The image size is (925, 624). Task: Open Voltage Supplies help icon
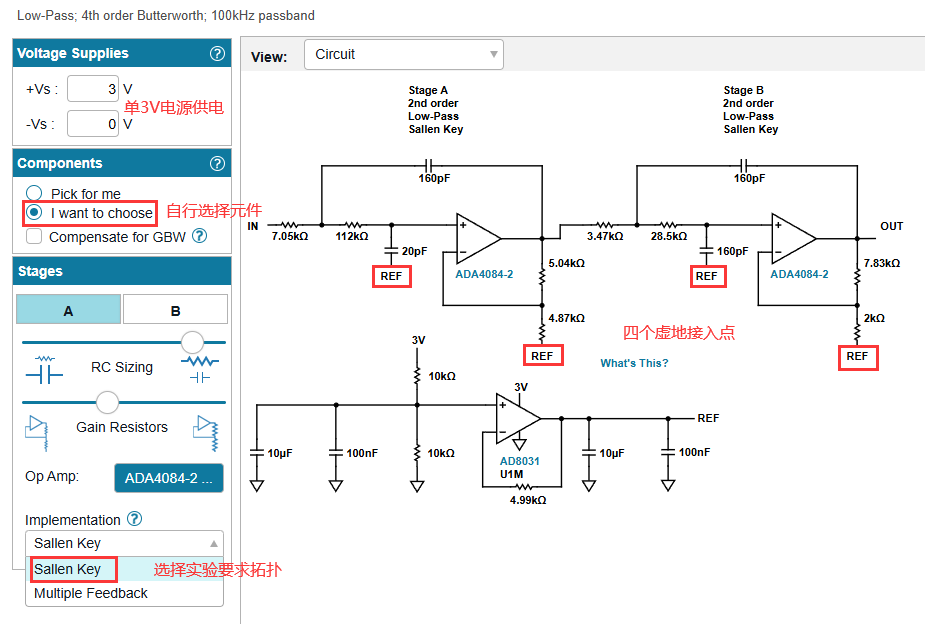pos(217,54)
